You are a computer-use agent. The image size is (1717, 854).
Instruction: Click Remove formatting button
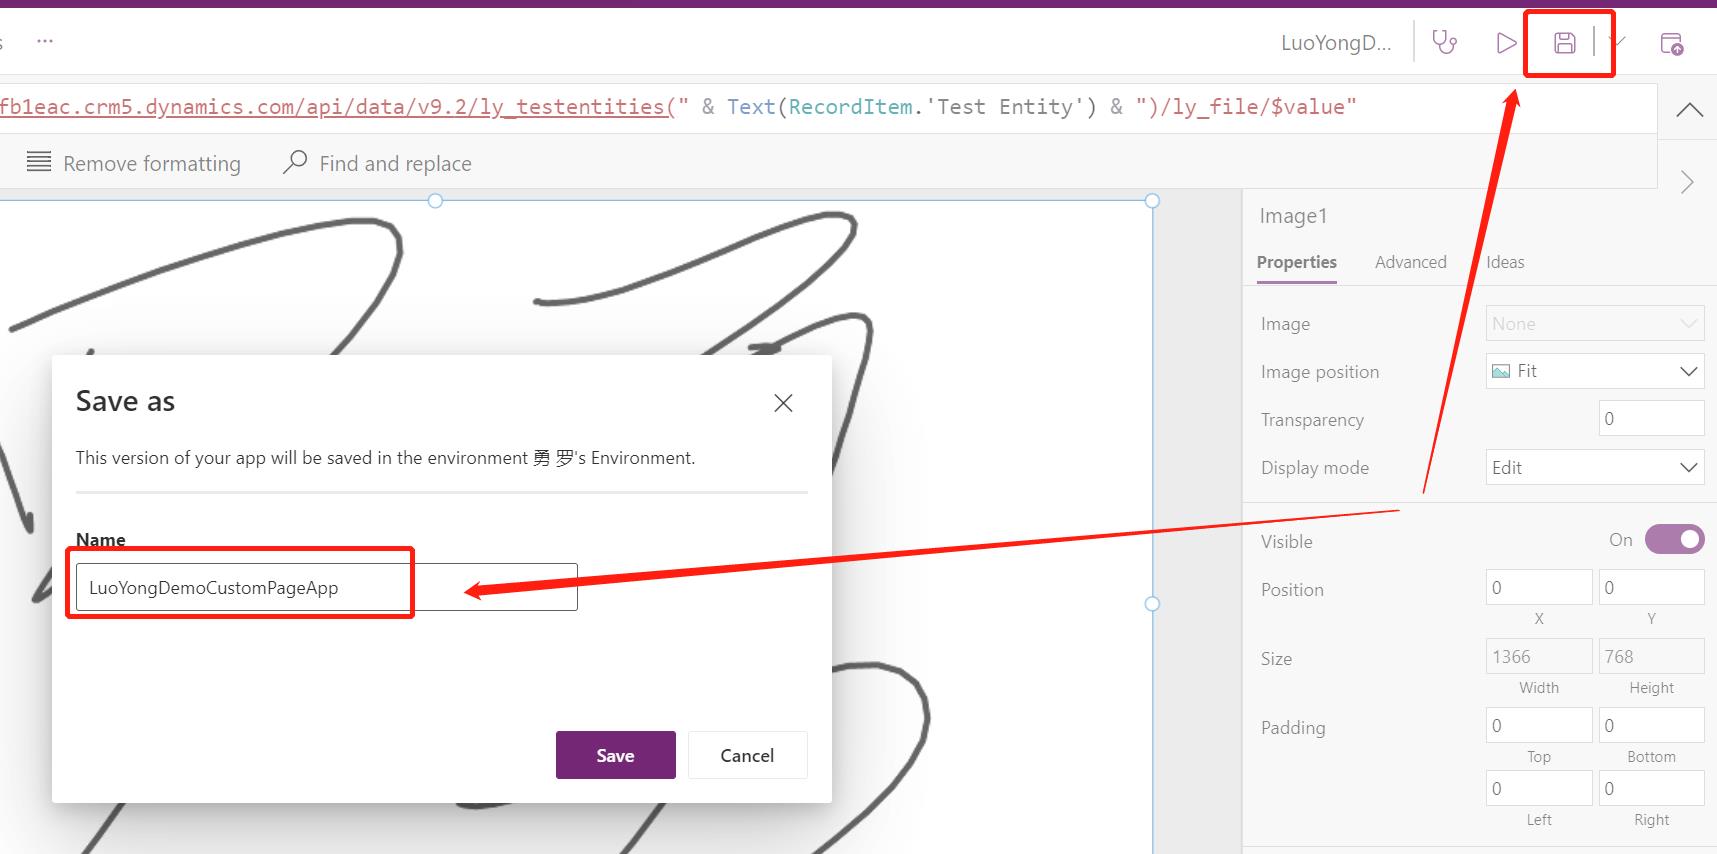(x=134, y=163)
